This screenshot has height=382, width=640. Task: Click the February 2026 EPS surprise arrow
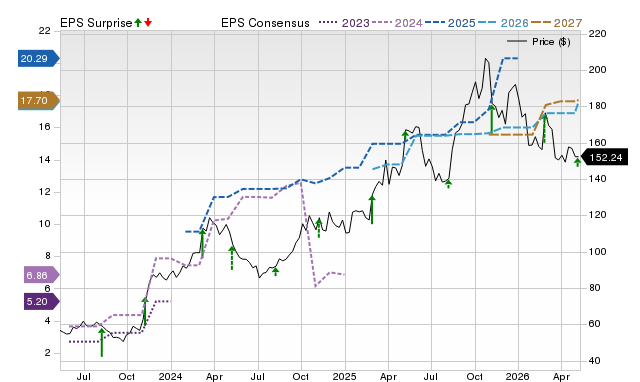[544, 129]
